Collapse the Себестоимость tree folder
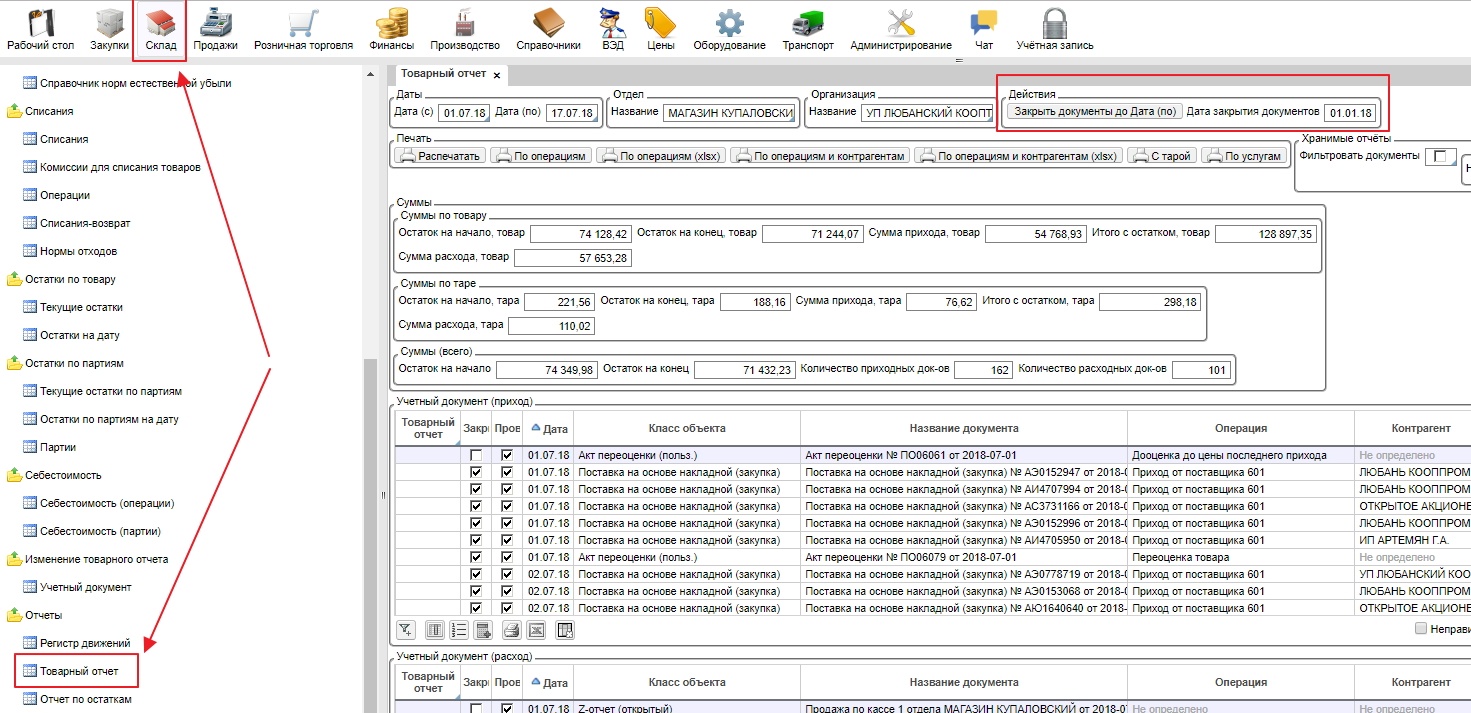Screen dimensions: 1471x713 coord(15,475)
